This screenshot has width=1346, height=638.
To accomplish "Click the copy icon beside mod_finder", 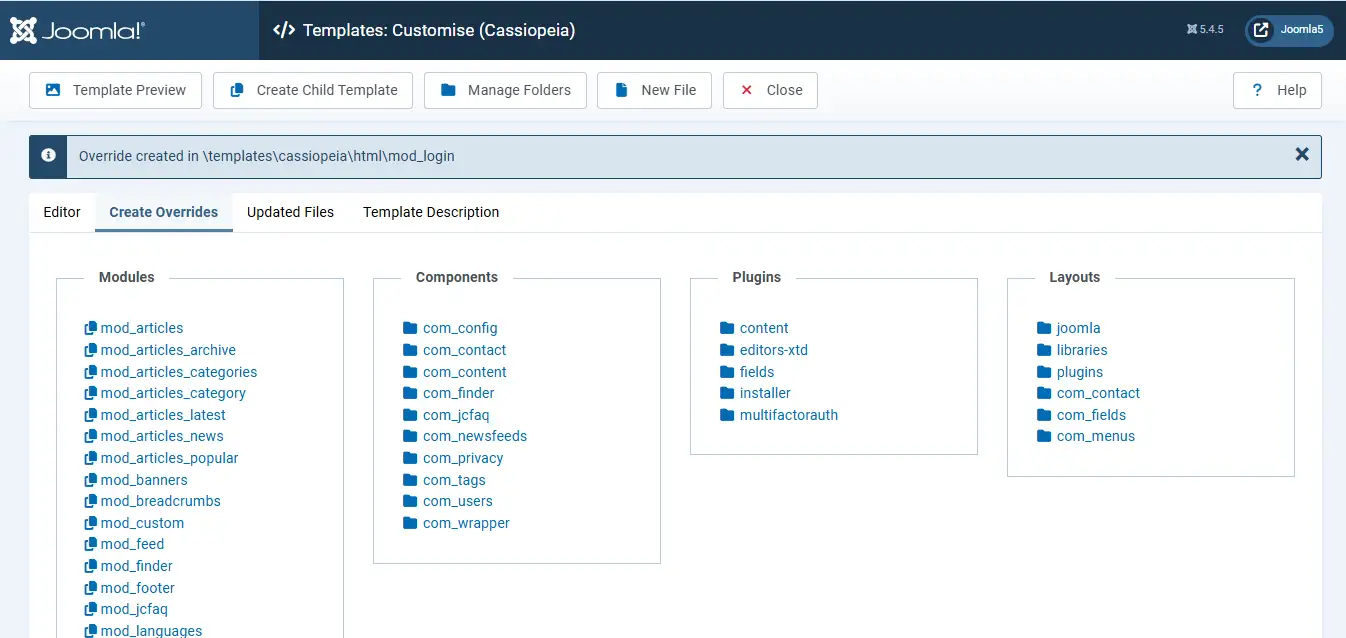I will point(91,566).
